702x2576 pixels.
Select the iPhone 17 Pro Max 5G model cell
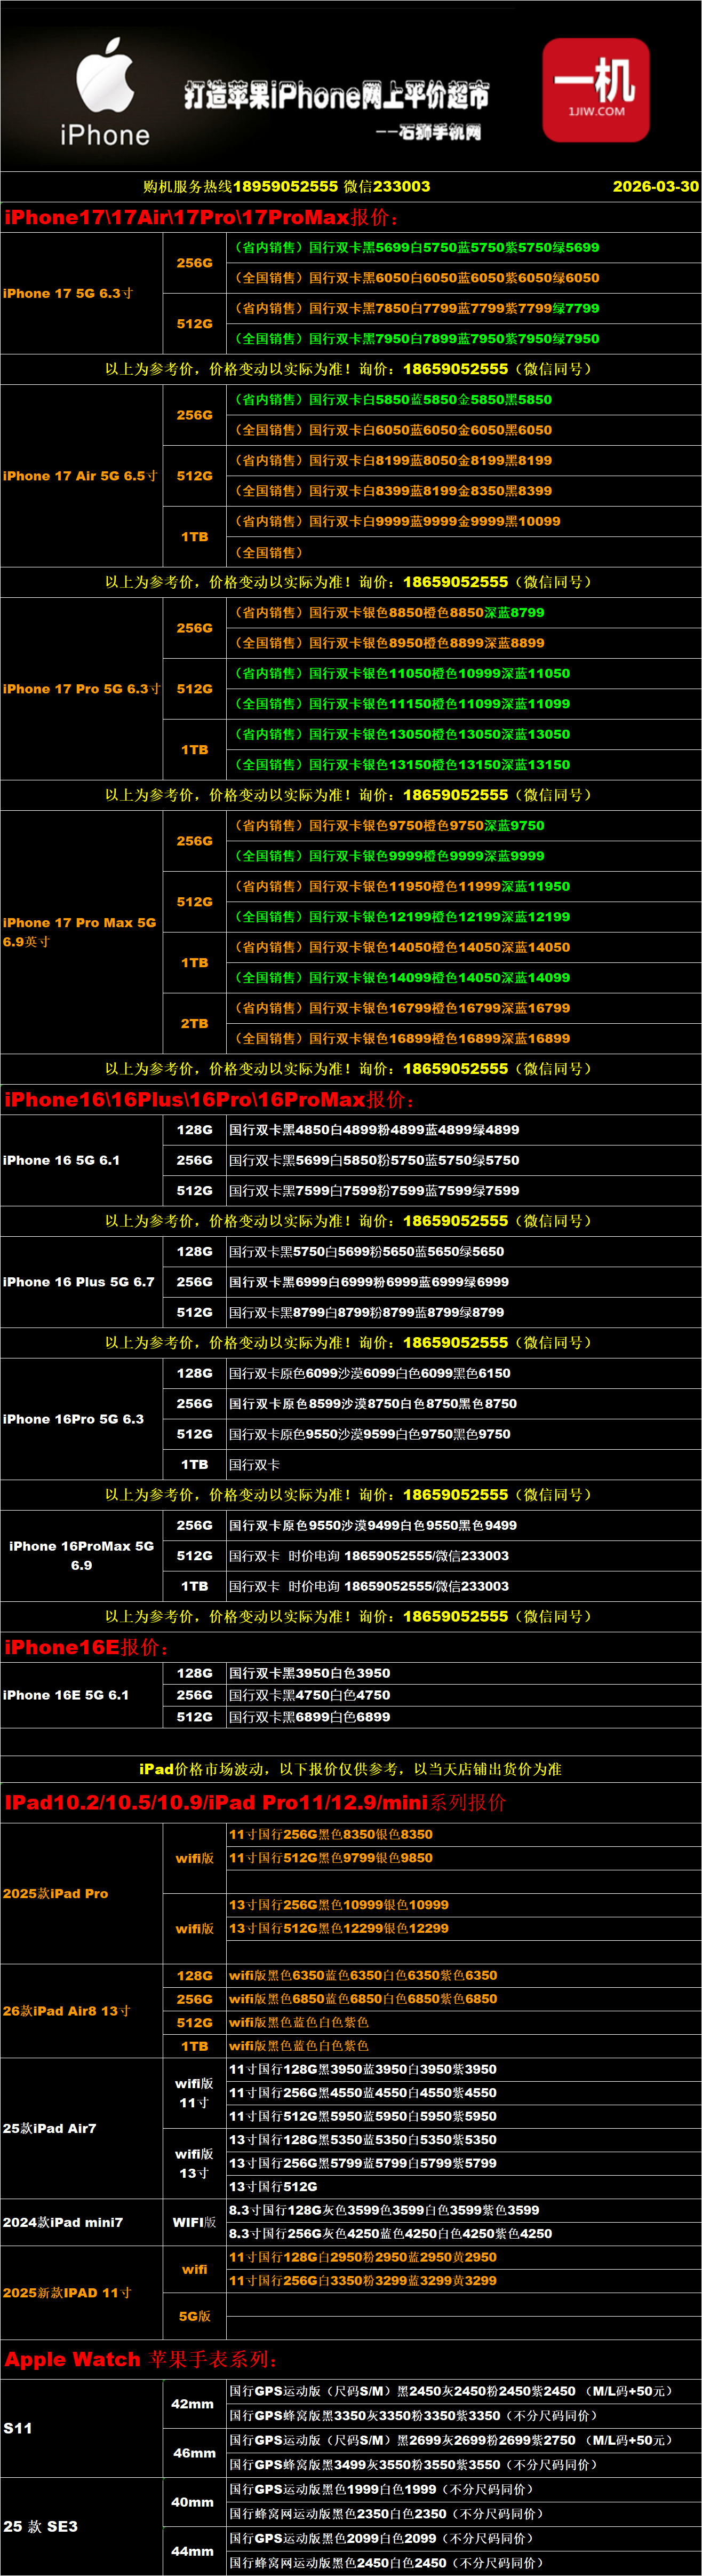[x=80, y=932]
